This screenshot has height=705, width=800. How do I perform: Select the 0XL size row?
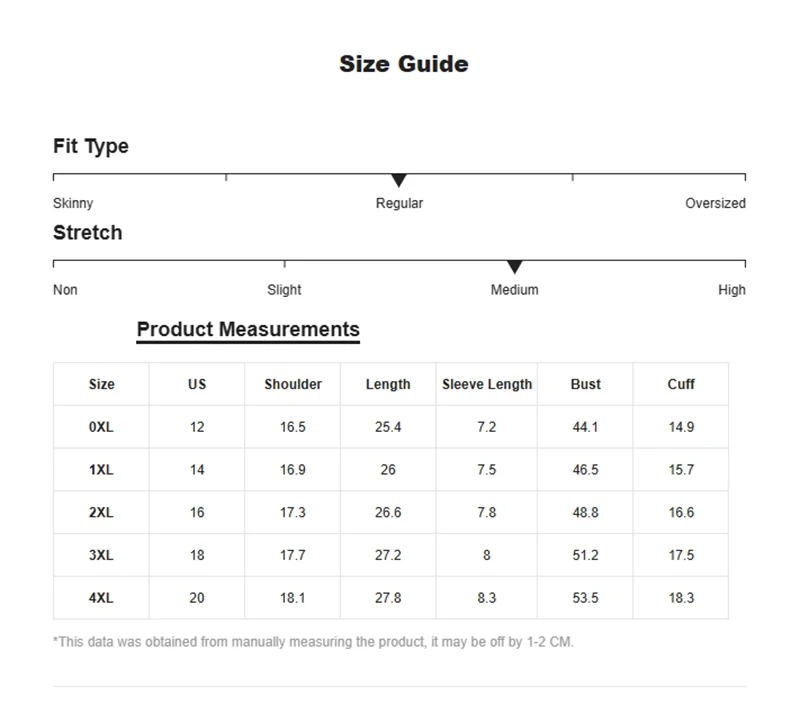pyautogui.click(x=101, y=427)
